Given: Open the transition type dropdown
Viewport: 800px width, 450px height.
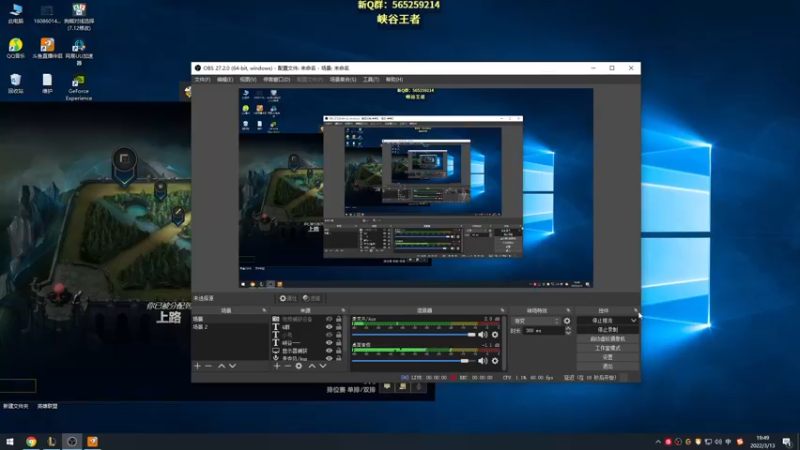Looking at the screenshot, I should tap(536, 321).
